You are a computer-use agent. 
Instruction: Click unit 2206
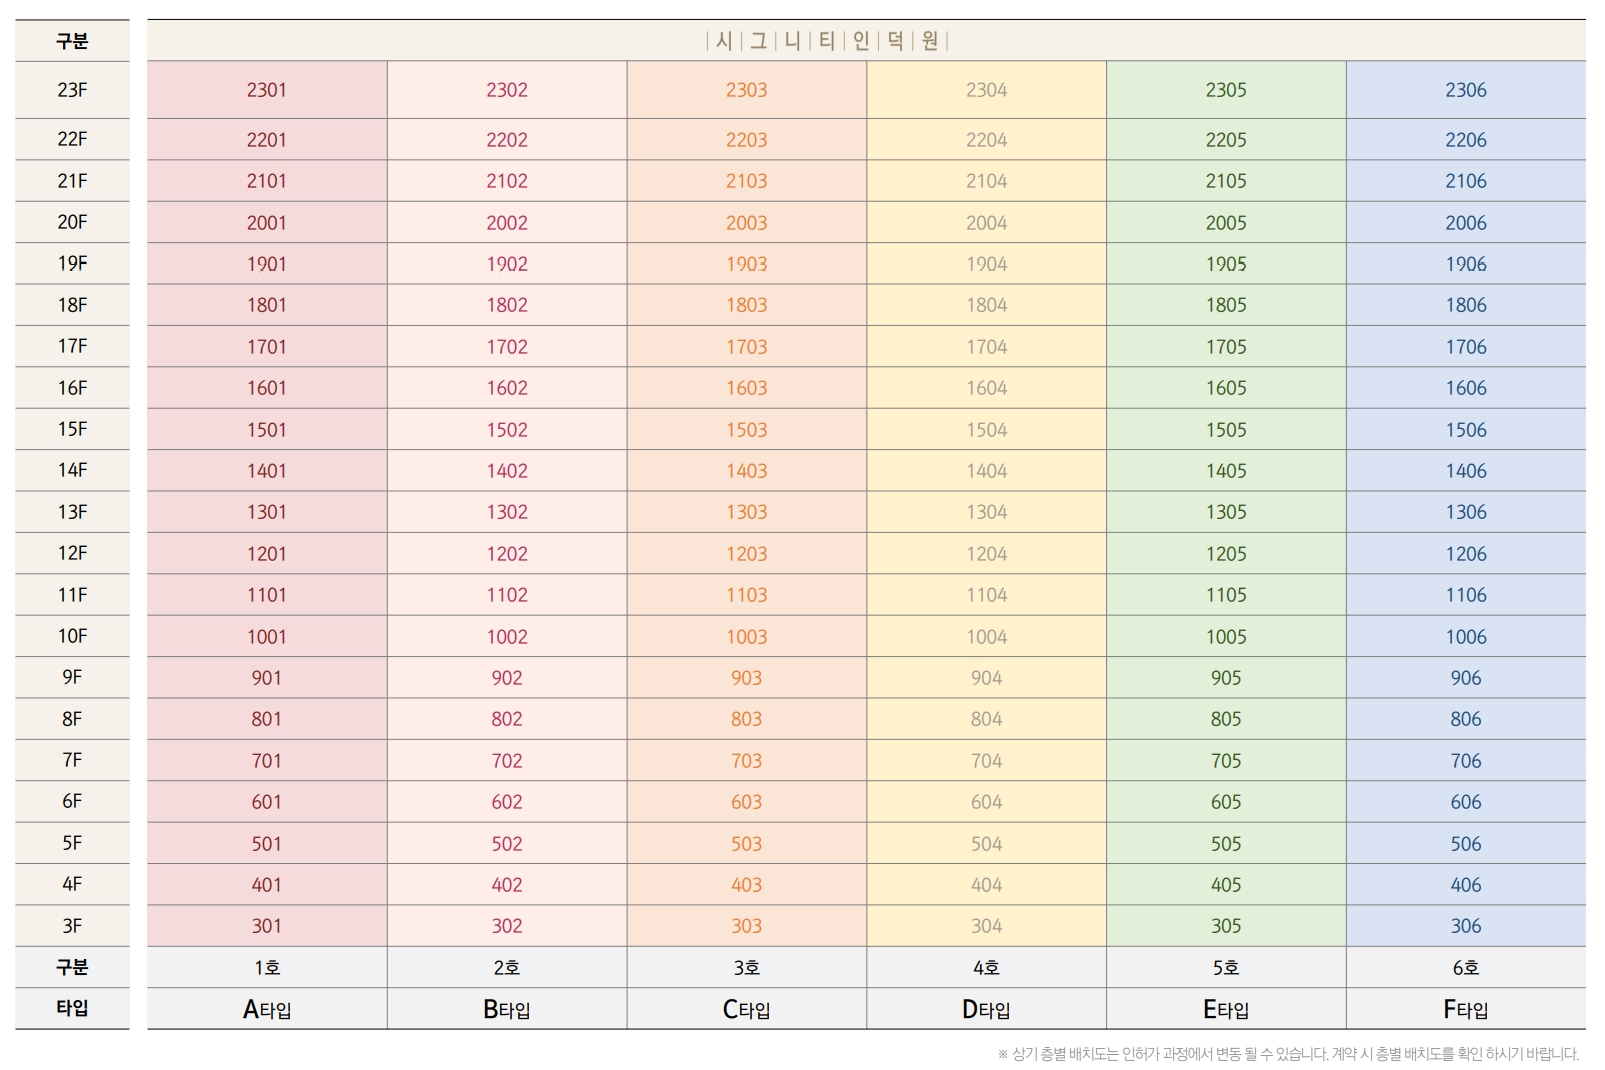click(1466, 140)
